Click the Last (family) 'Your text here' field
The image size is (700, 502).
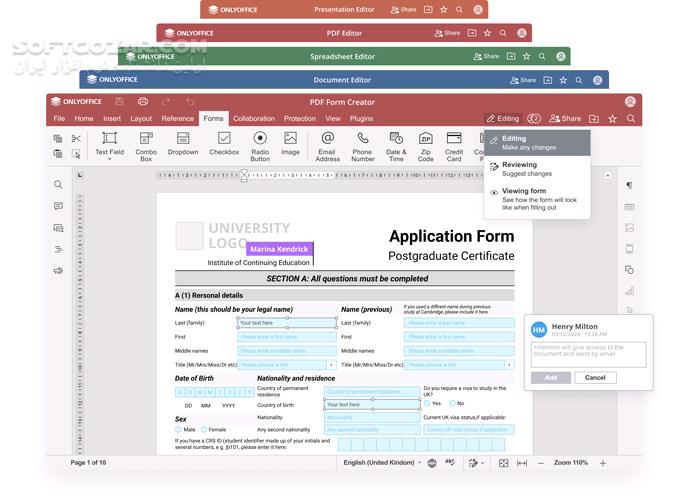287,322
